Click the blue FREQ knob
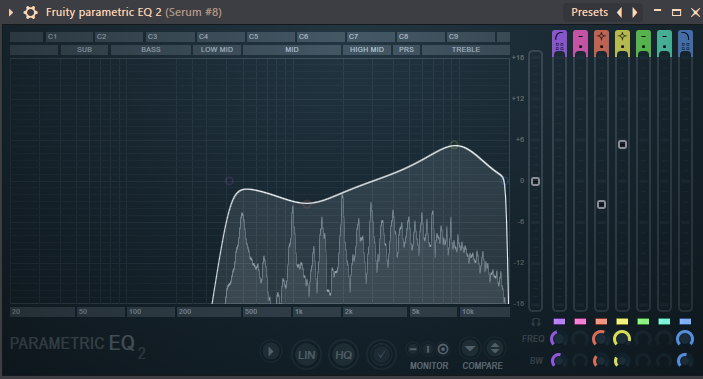This screenshot has height=379, width=703. (x=685, y=339)
